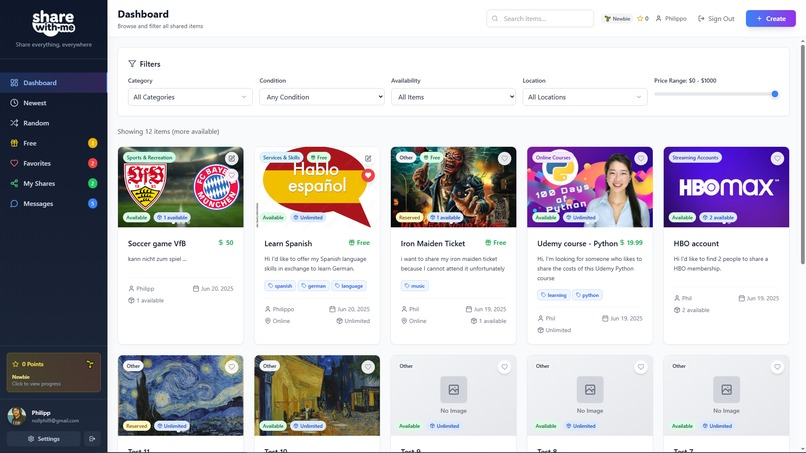Click the 2 available badge on HBO card
Image resolution: width=806 pixels, height=453 pixels.
click(x=718, y=218)
